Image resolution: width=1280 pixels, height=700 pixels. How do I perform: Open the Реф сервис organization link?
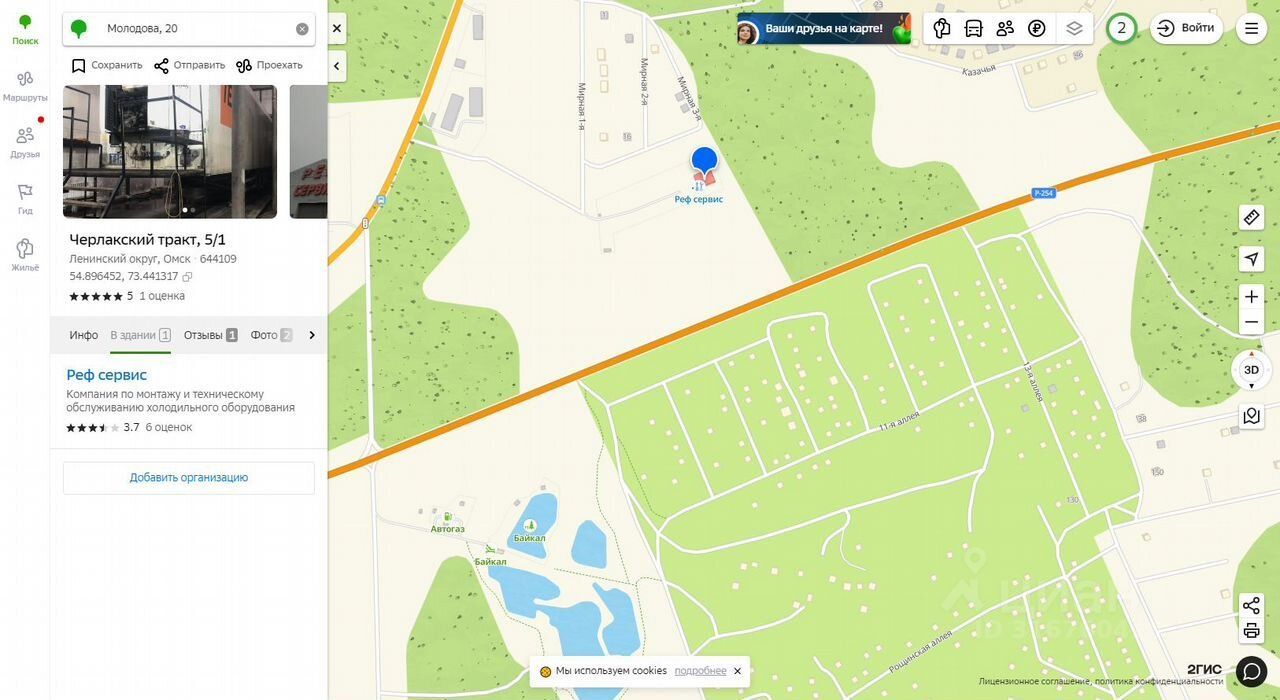[x=107, y=375]
